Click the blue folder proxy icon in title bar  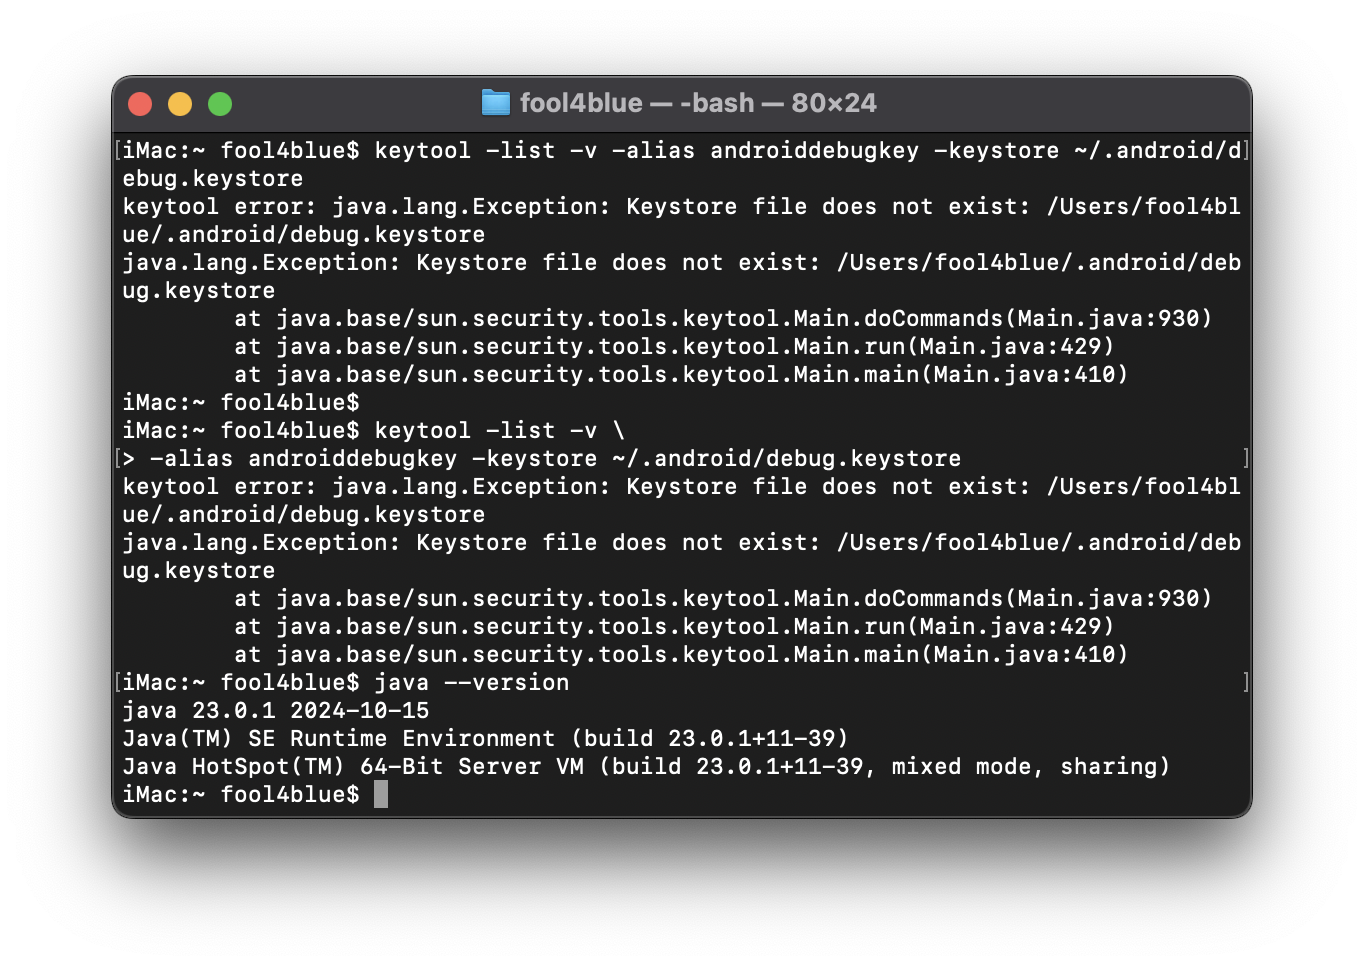click(x=496, y=103)
